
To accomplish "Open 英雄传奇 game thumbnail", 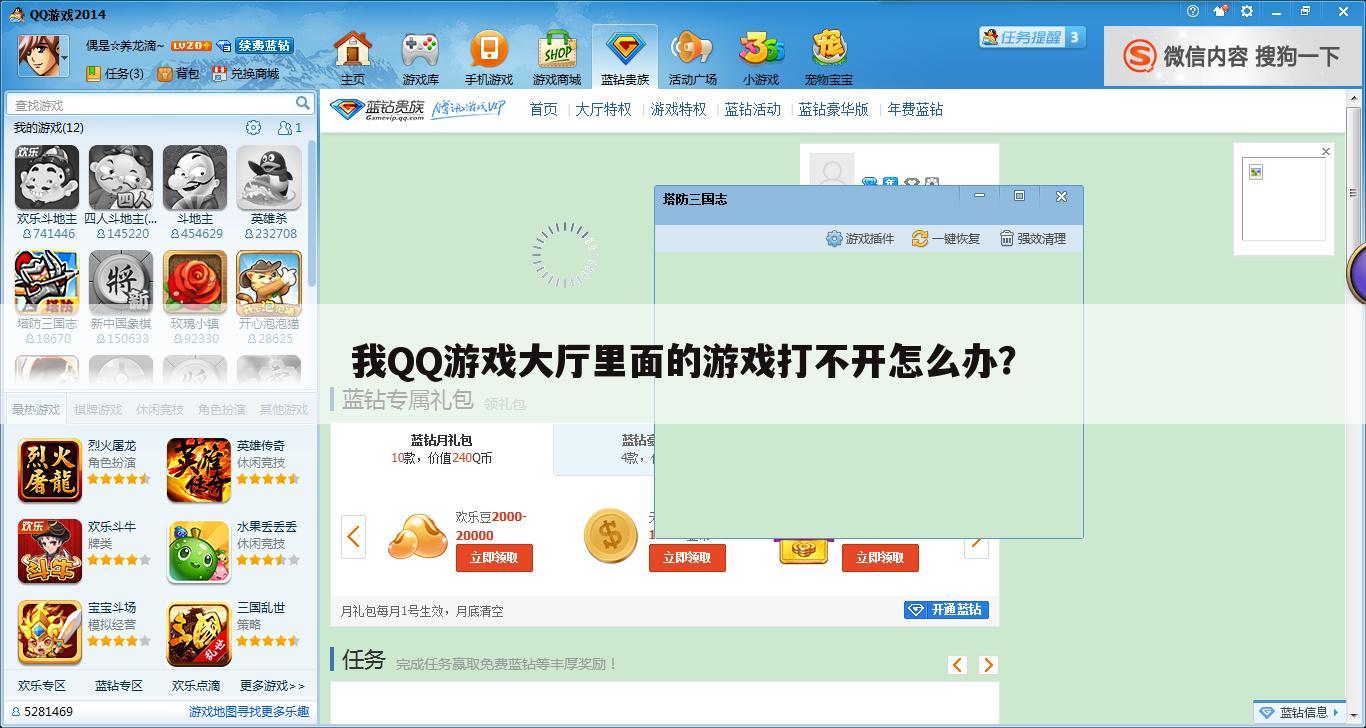I will tap(199, 470).
